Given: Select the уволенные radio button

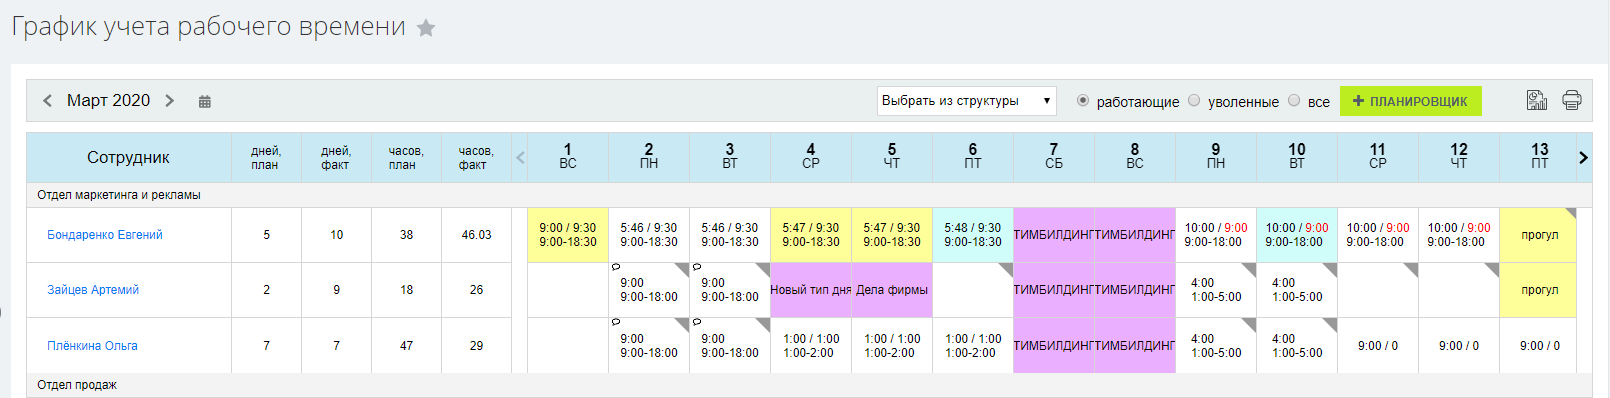Looking at the screenshot, I should point(1194,100).
